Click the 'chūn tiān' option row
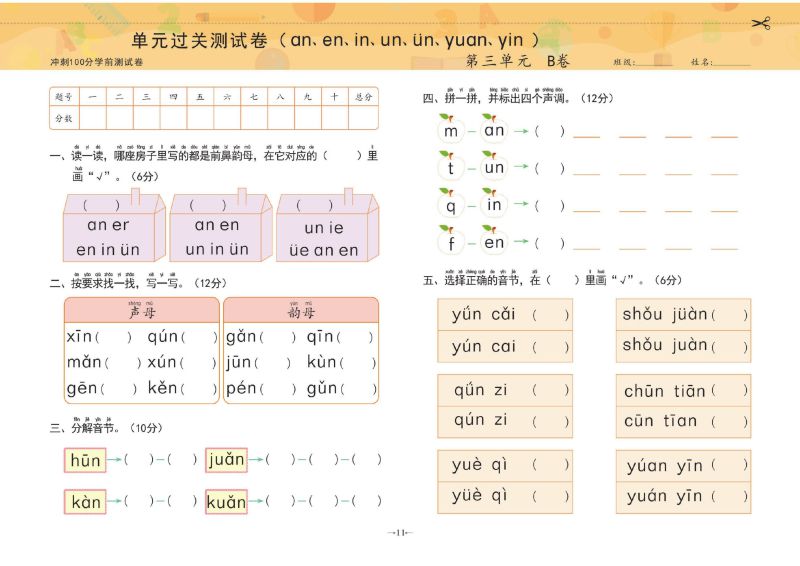Image resolution: width=800 pixels, height=566 pixels. 684,390
